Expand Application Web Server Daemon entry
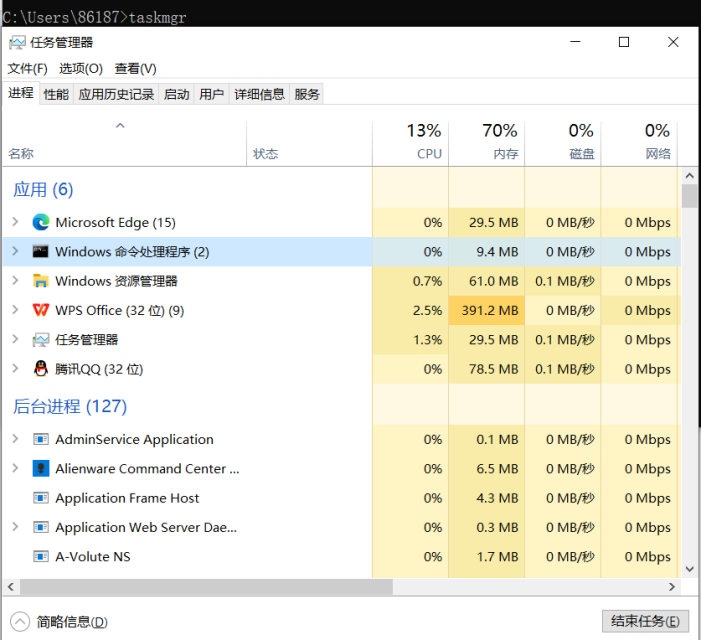Viewport: 701px width, 640px height. [15, 527]
